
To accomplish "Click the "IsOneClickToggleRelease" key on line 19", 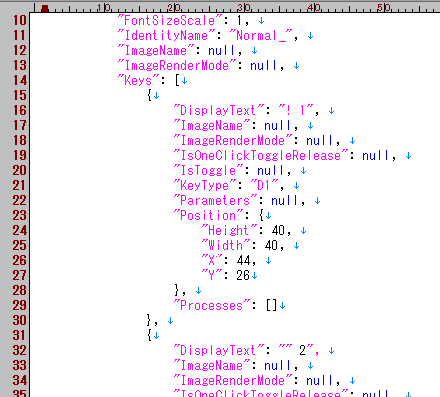I will [x=261, y=155].
